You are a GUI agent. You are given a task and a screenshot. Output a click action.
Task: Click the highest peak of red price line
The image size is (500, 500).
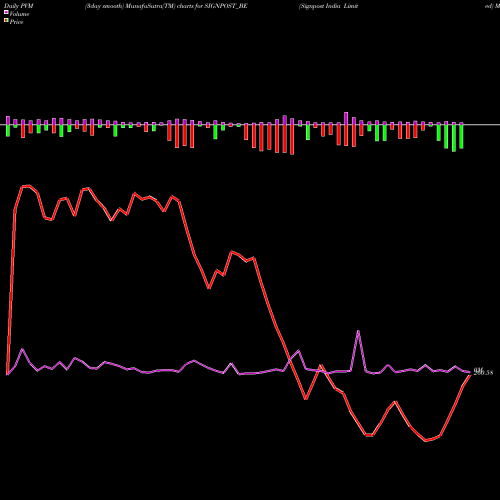29,186
